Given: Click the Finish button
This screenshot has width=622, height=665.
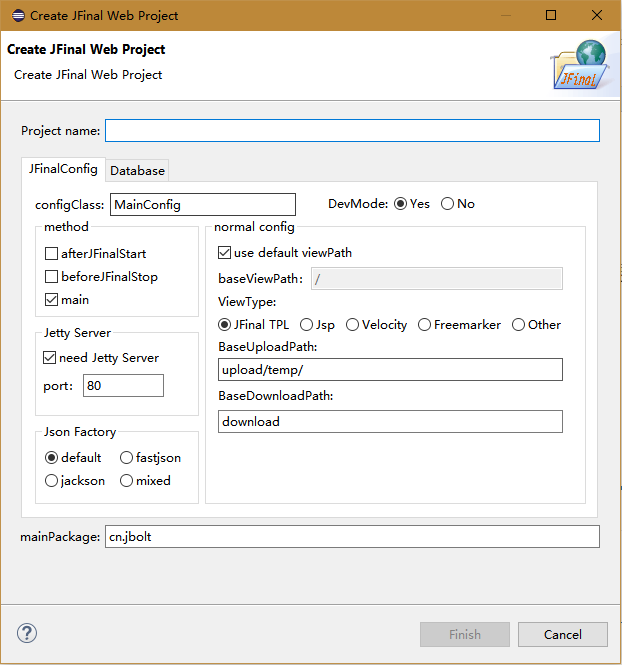Looking at the screenshot, I should pyautogui.click(x=465, y=634).
